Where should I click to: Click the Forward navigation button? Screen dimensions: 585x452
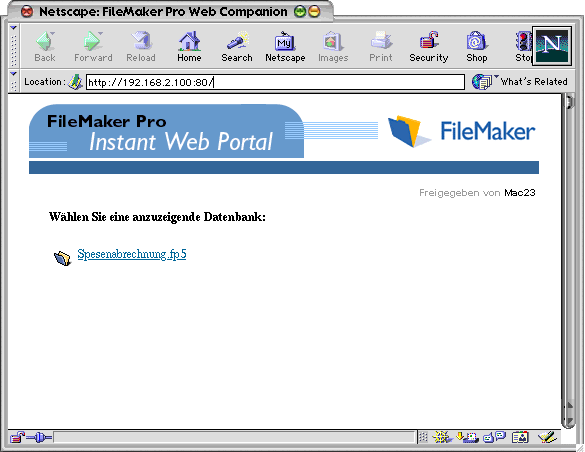[x=93, y=46]
